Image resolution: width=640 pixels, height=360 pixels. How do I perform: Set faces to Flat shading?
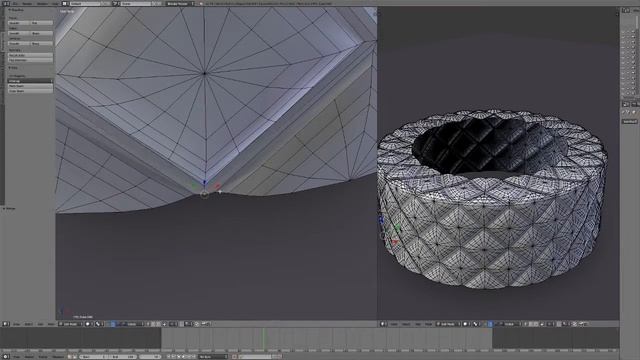[42, 23]
